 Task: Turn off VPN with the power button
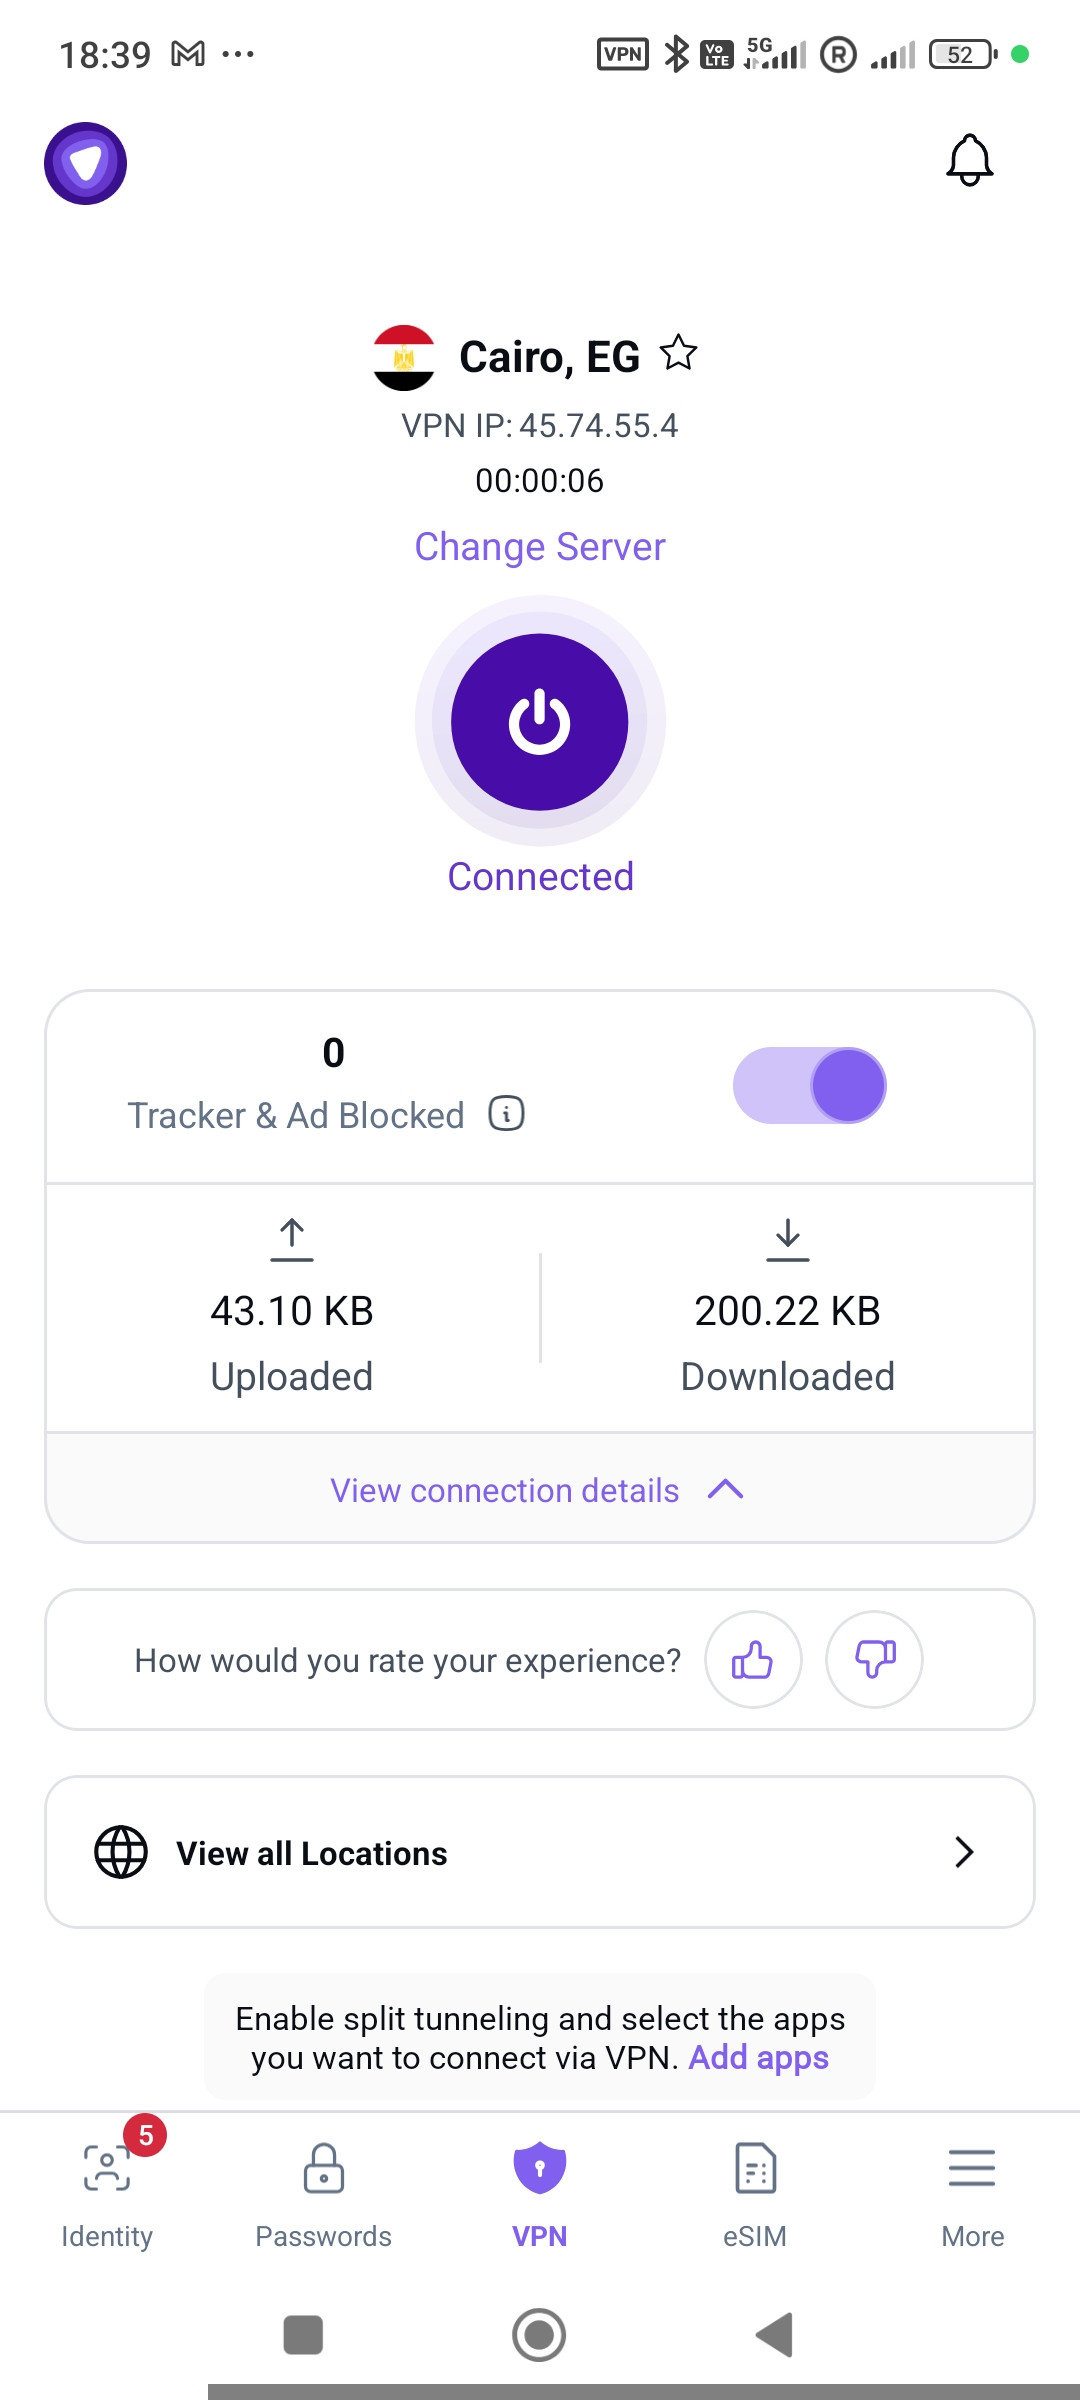540,722
